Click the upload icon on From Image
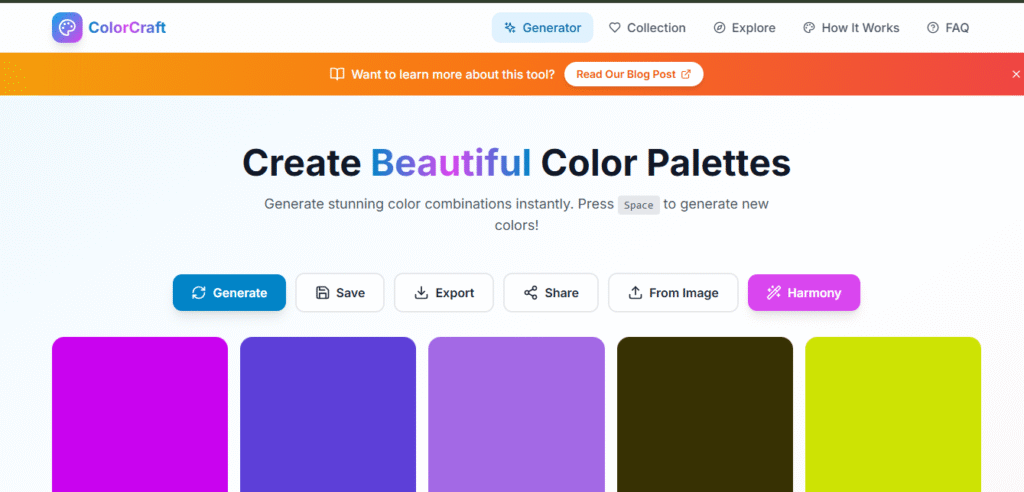1024x492 pixels. coord(635,293)
